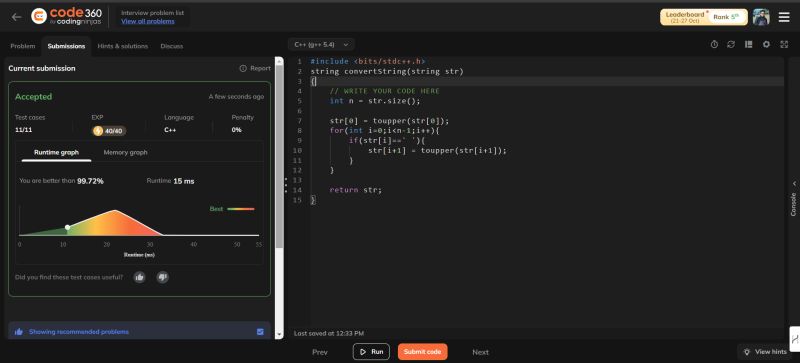The height and width of the screenshot is (363, 800).
Task: Click thumbs icon beside recommended problems
Action: (x=19, y=332)
